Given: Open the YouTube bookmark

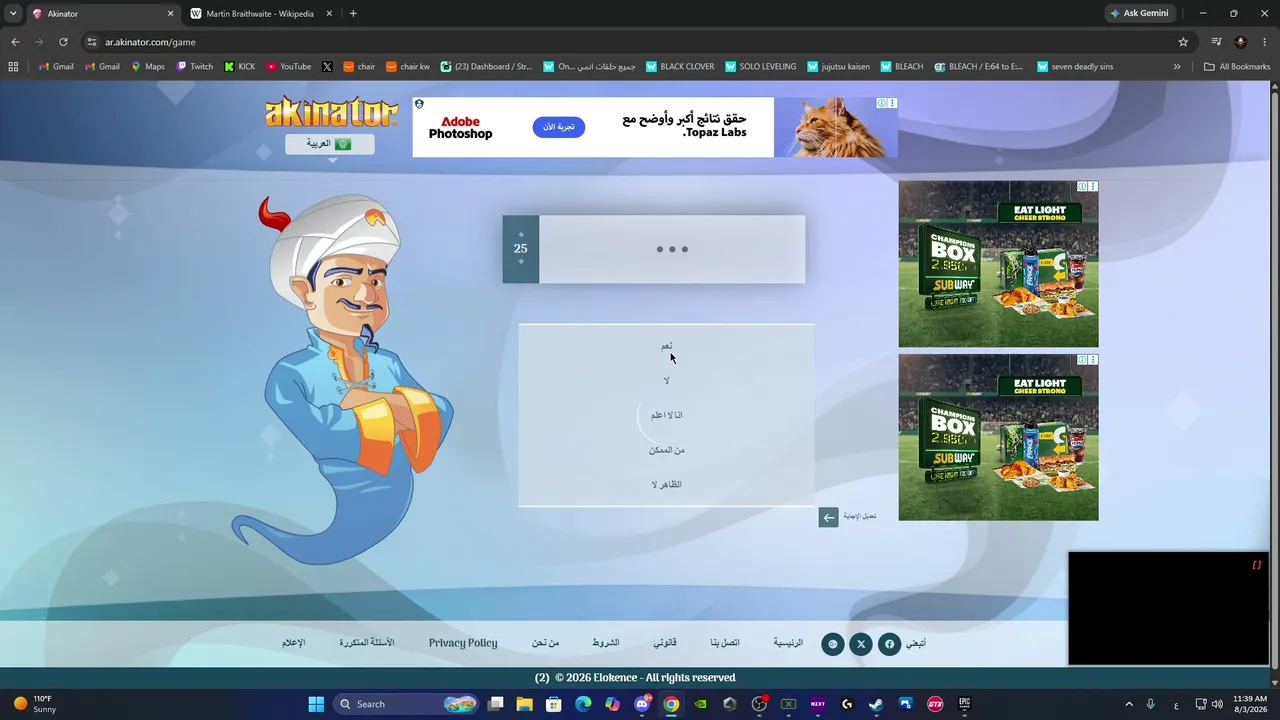Looking at the screenshot, I should pos(289,67).
